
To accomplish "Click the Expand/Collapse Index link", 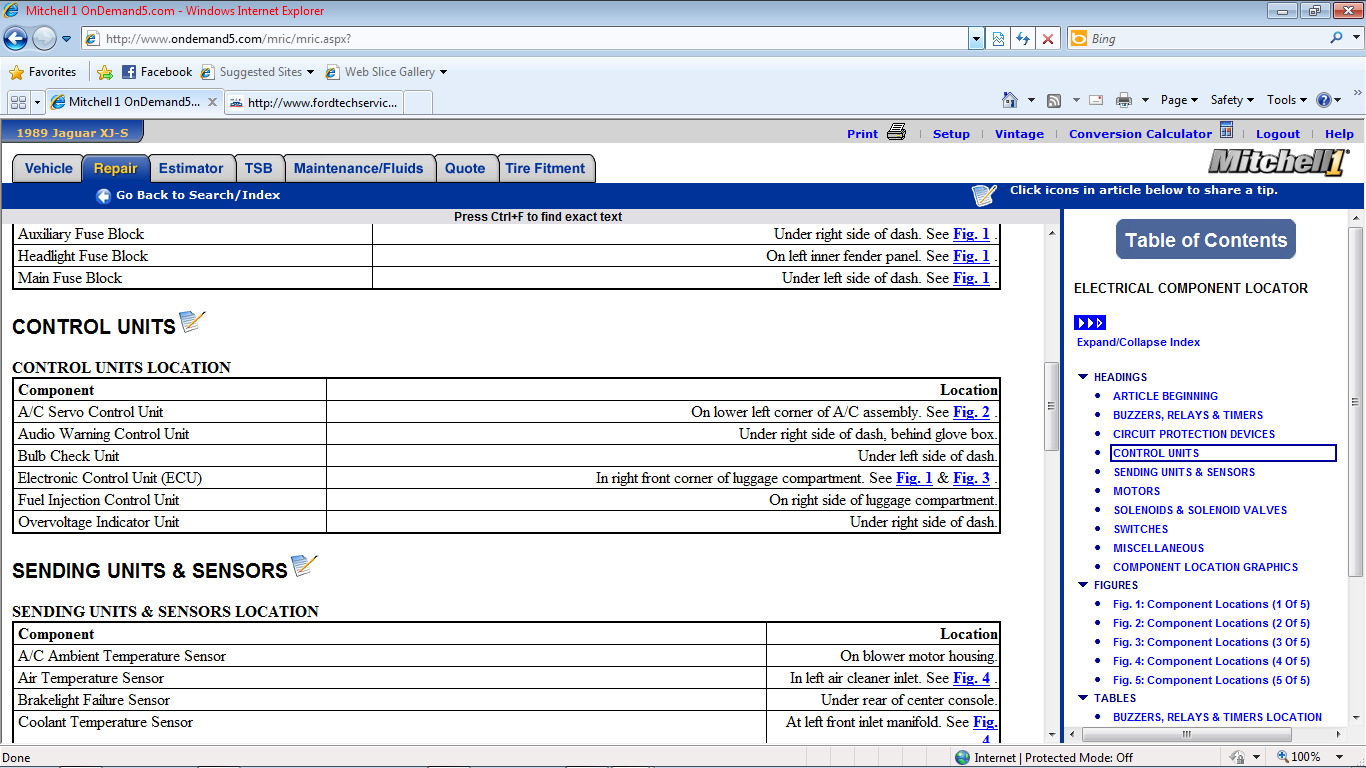I will (x=1138, y=342).
